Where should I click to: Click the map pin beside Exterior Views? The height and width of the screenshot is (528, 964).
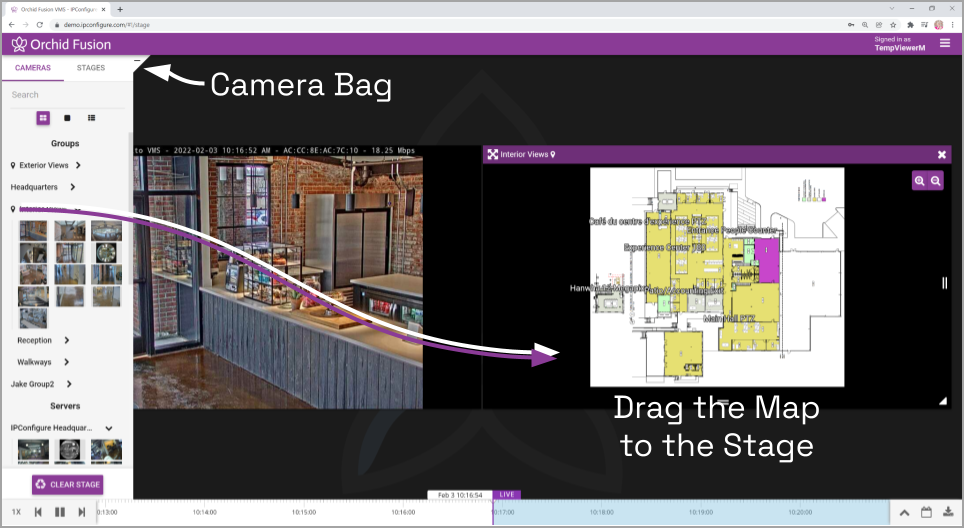coord(13,165)
